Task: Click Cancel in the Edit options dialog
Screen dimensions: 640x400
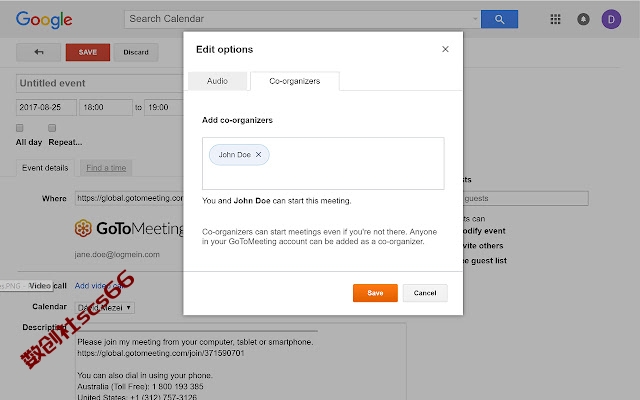Action: coord(425,293)
